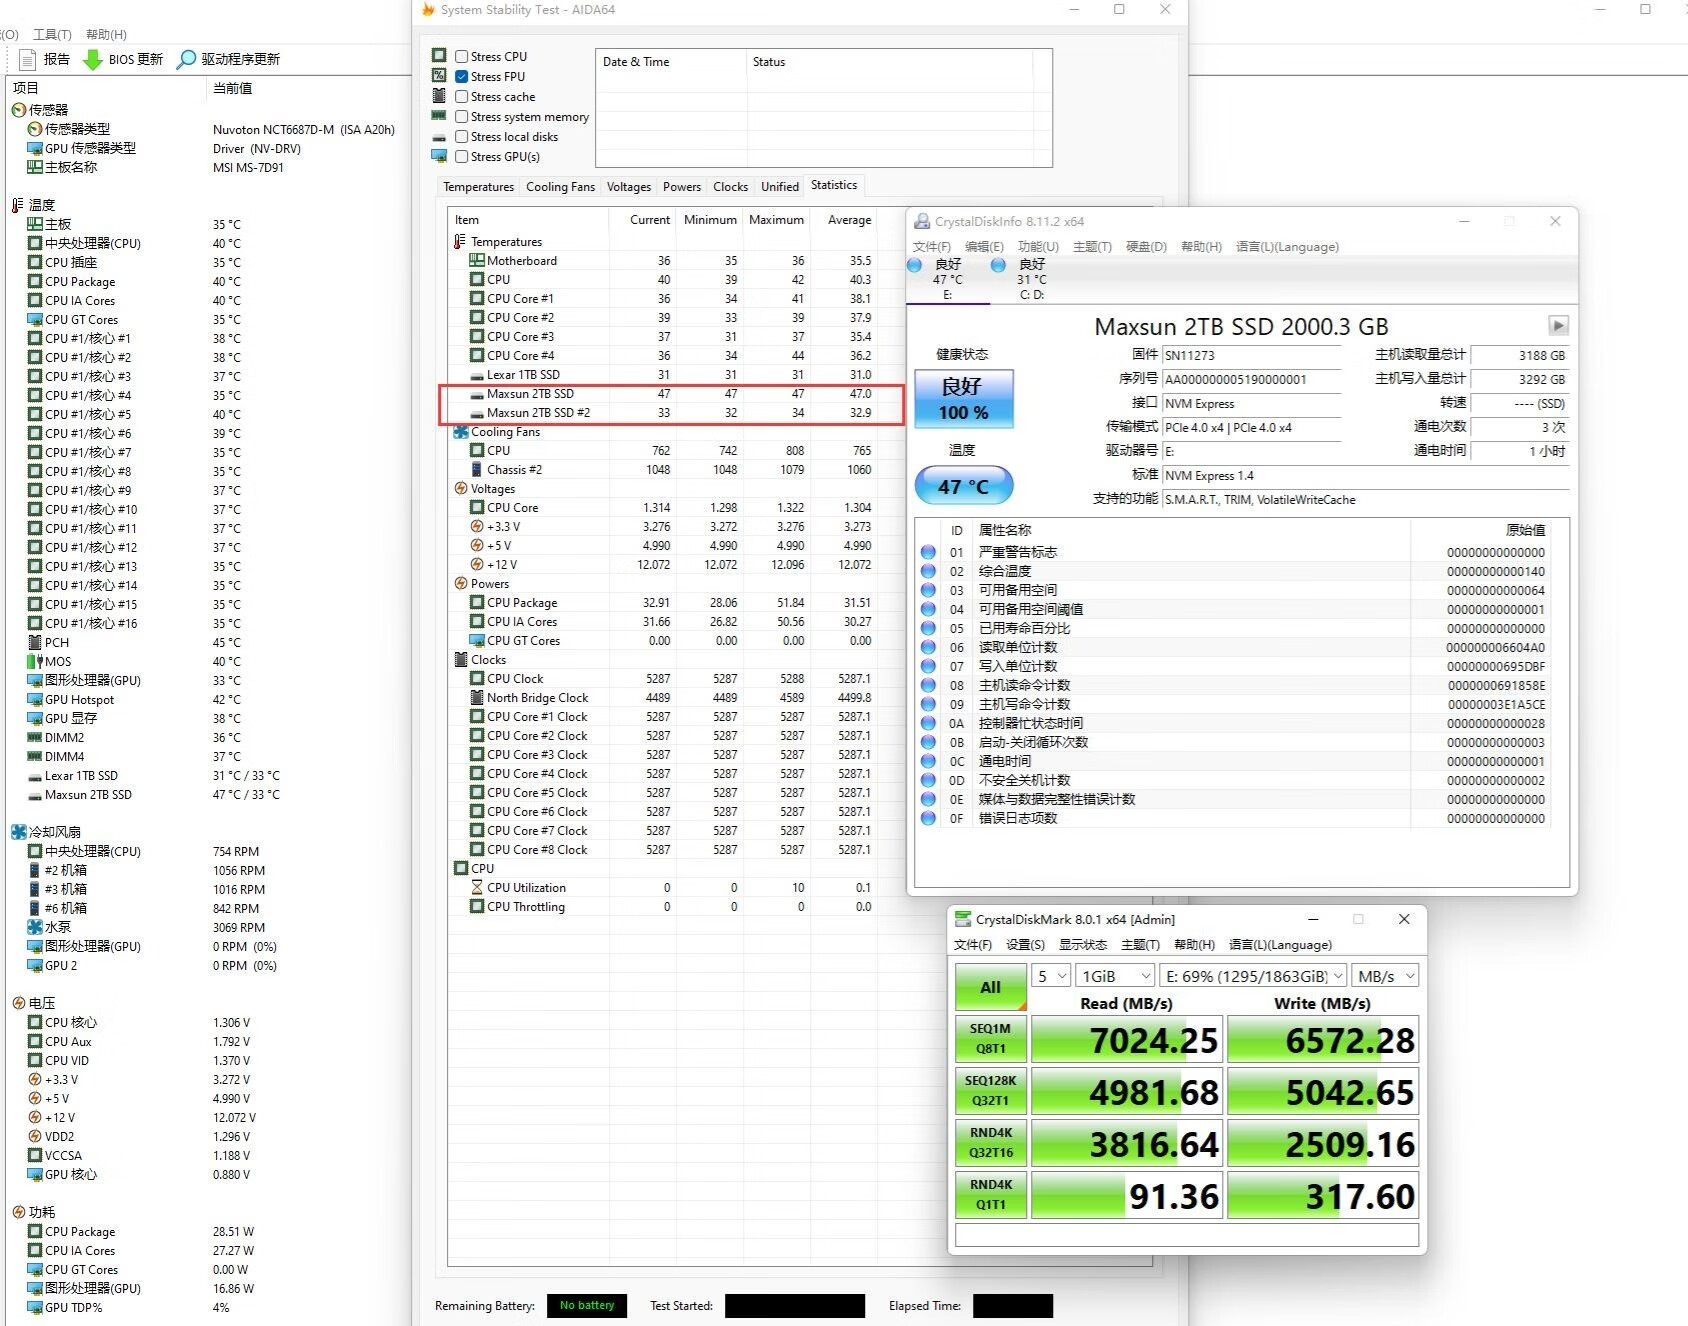
Task: Uncheck the Stress FPU checkbox
Action: point(462,77)
